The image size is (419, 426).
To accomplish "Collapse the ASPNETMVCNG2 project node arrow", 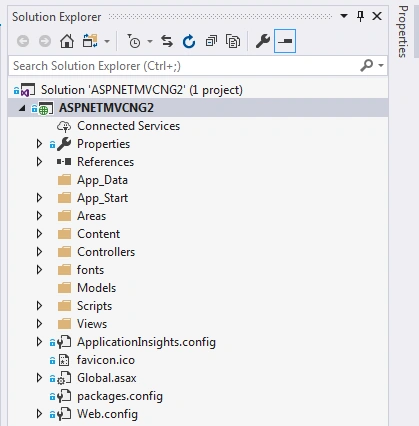I will 22,108.
